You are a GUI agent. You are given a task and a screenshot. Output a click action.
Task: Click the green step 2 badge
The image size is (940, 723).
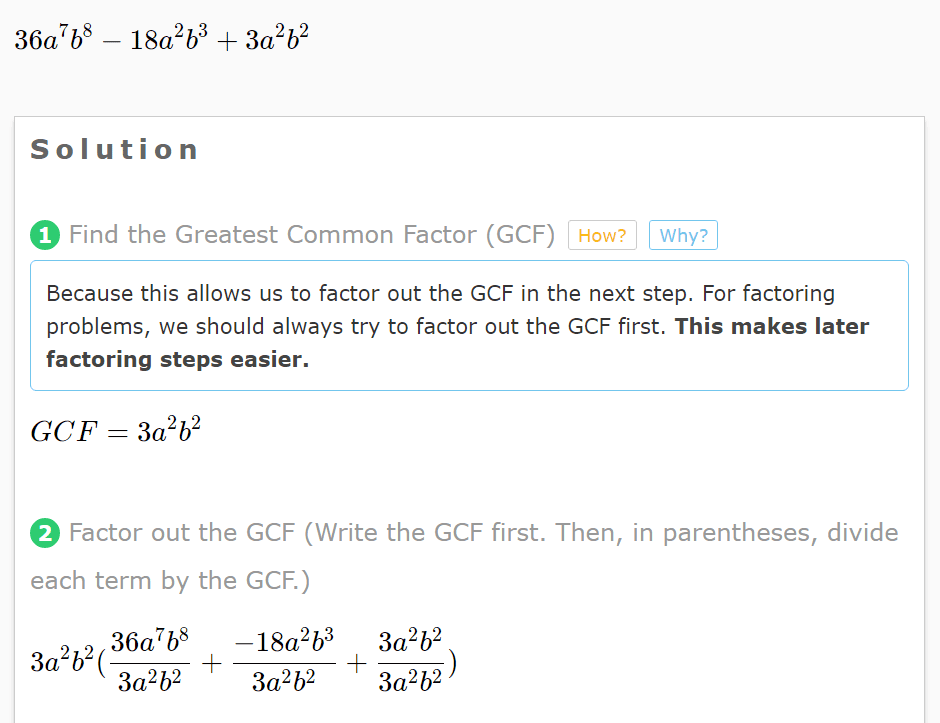pyautogui.click(x=43, y=533)
